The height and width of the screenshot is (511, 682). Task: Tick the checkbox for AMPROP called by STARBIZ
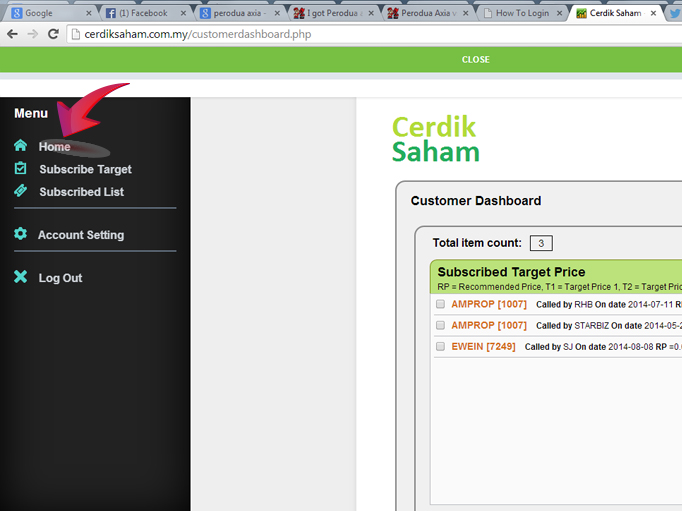pyautogui.click(x=440, y=325)
